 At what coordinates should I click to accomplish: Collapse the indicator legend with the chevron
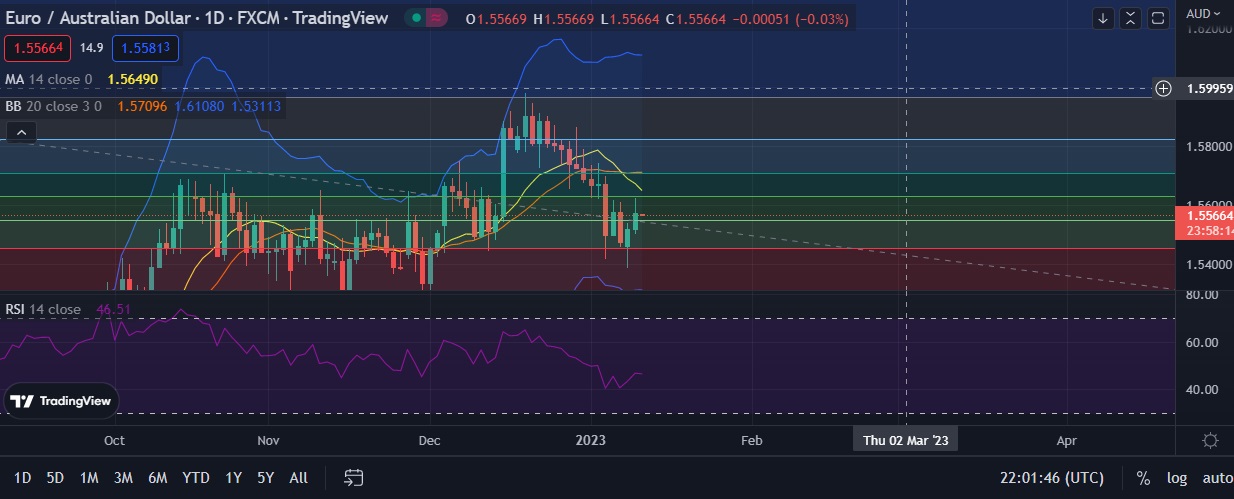point(21,132)
